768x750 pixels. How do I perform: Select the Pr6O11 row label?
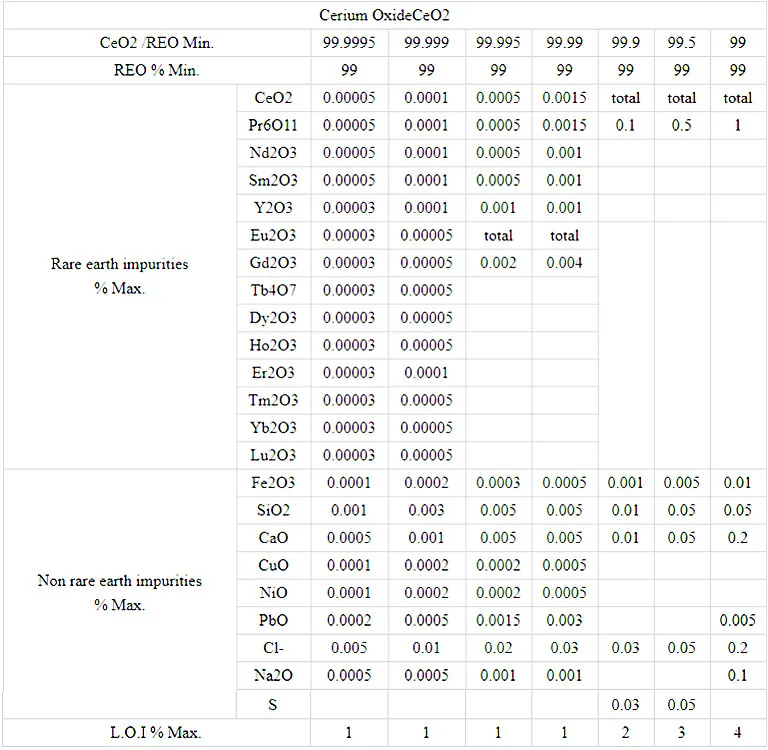tap(273, 125)
